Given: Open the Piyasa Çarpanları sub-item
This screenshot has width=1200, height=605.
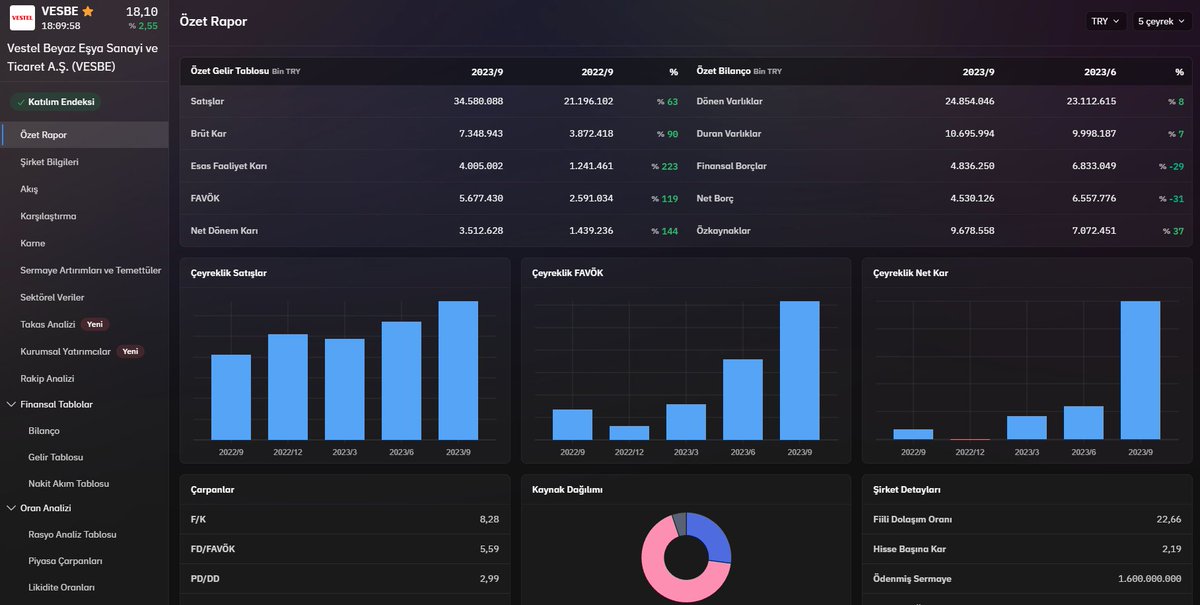Looking at the screenshot, I should pyautogui.click(x=65, y=561).
